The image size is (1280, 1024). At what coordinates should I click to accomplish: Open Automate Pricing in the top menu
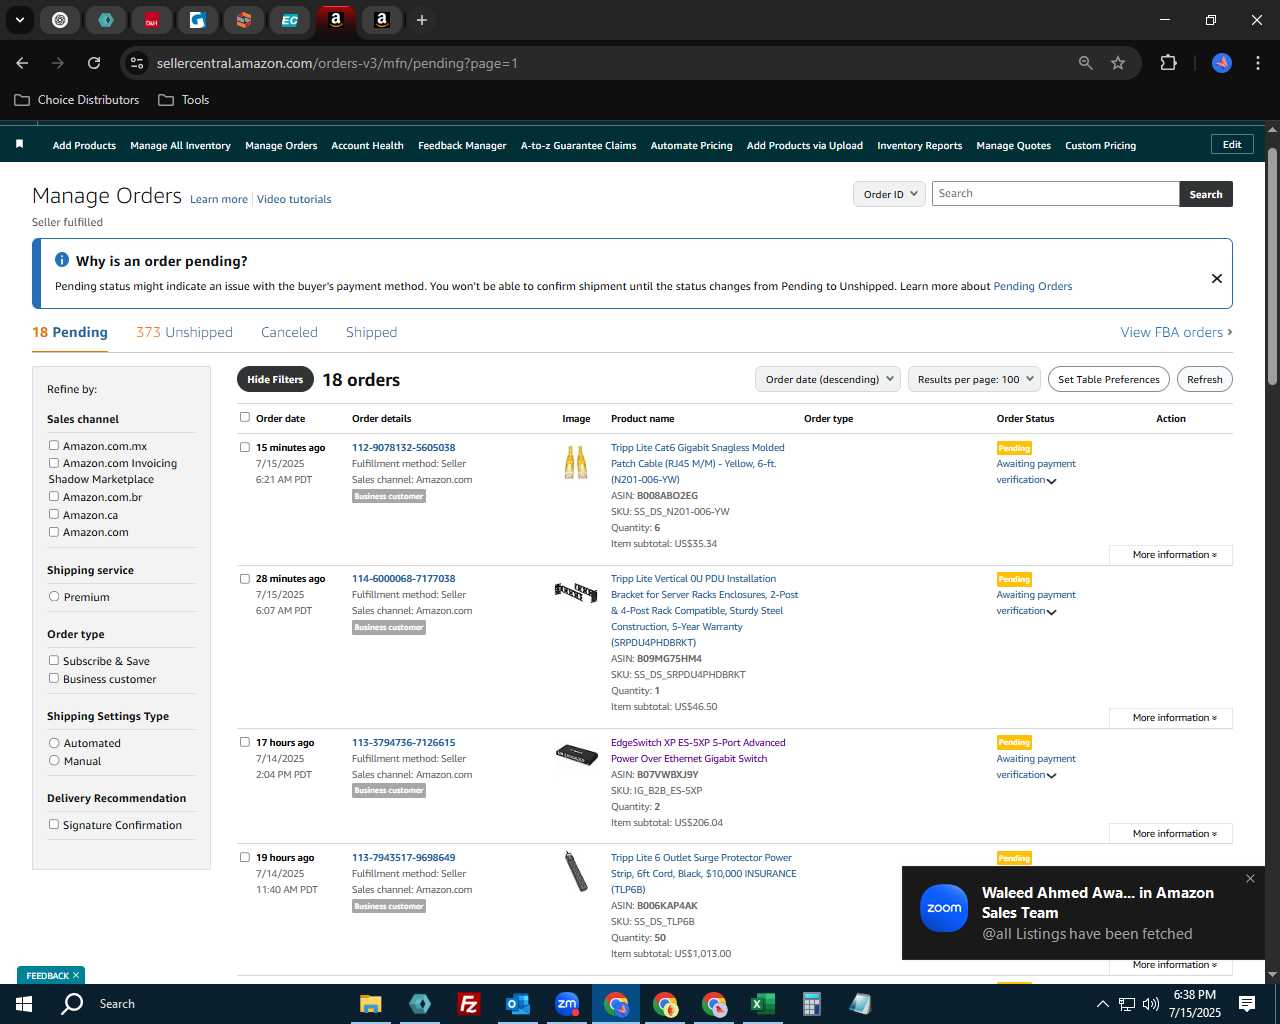(x=691, y=145)
